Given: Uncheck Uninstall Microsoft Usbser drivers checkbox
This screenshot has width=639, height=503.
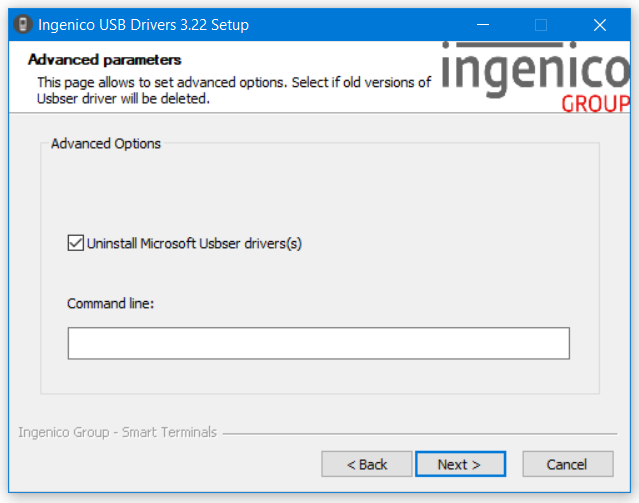Looking at the screenshot, I should pos(76,243).
